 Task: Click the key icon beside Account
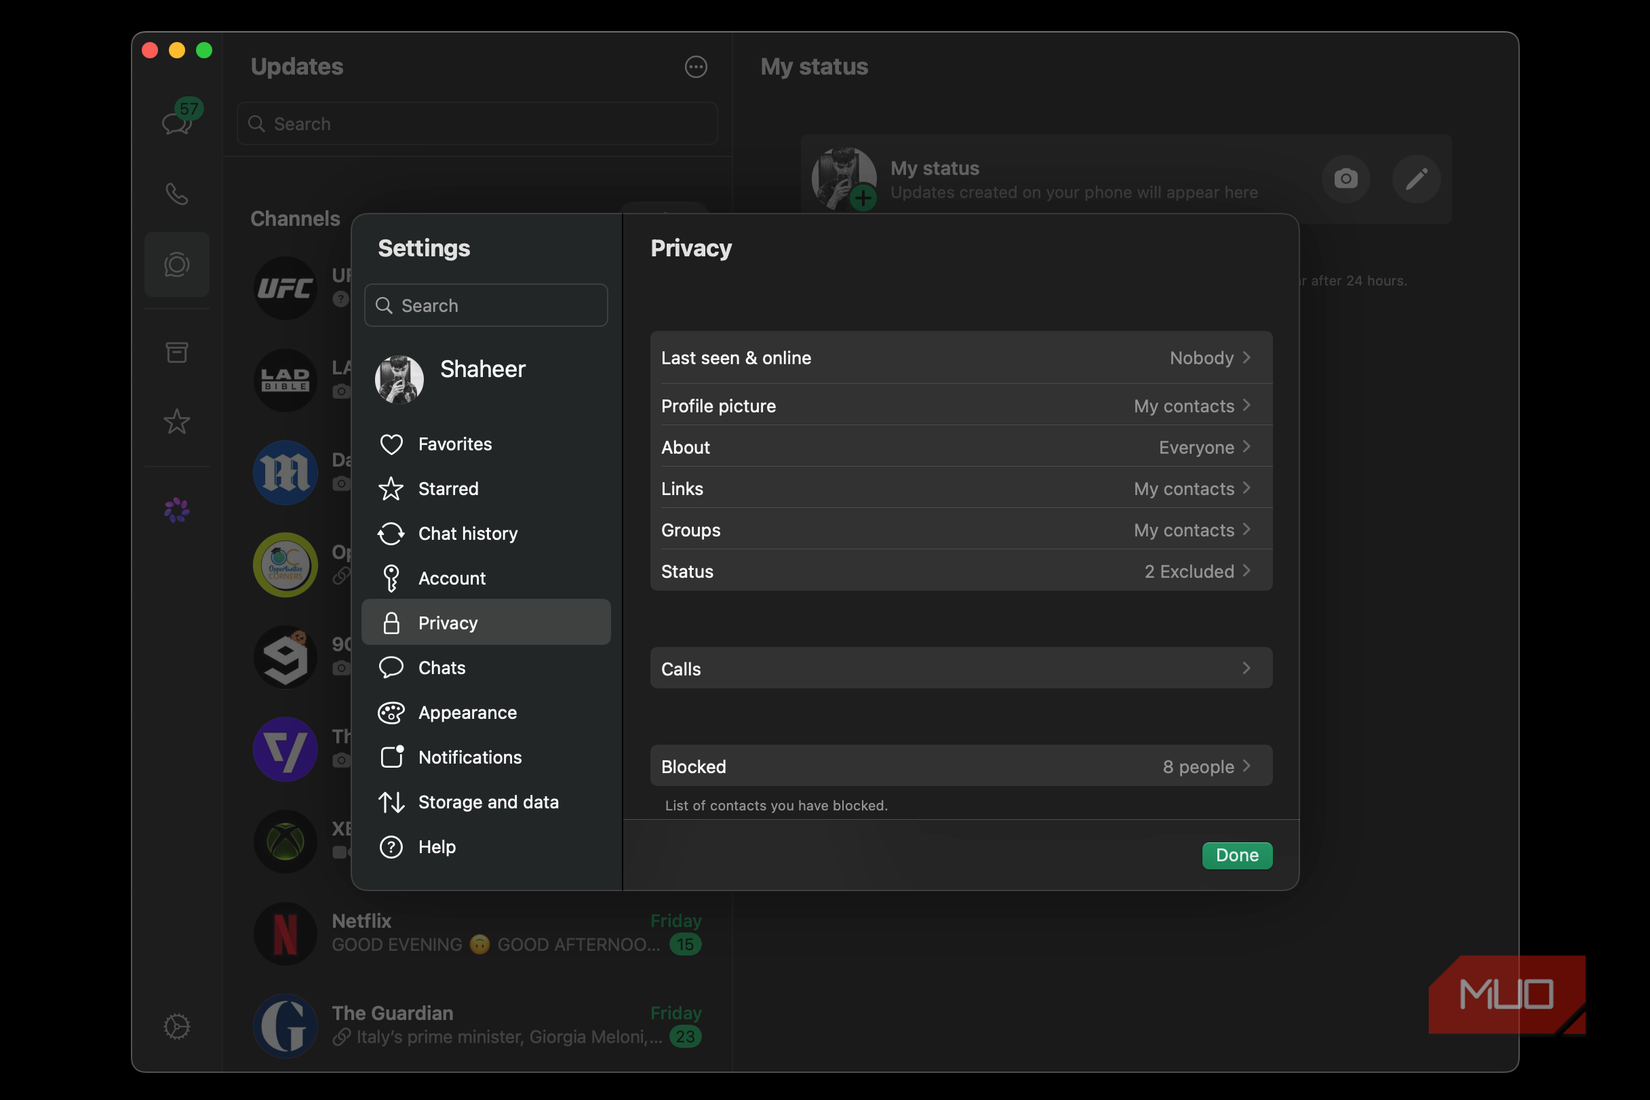click(391, 578)
